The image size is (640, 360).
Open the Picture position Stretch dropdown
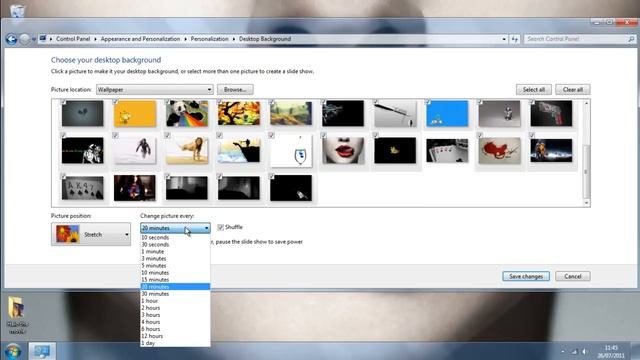(x=91, y=234)
